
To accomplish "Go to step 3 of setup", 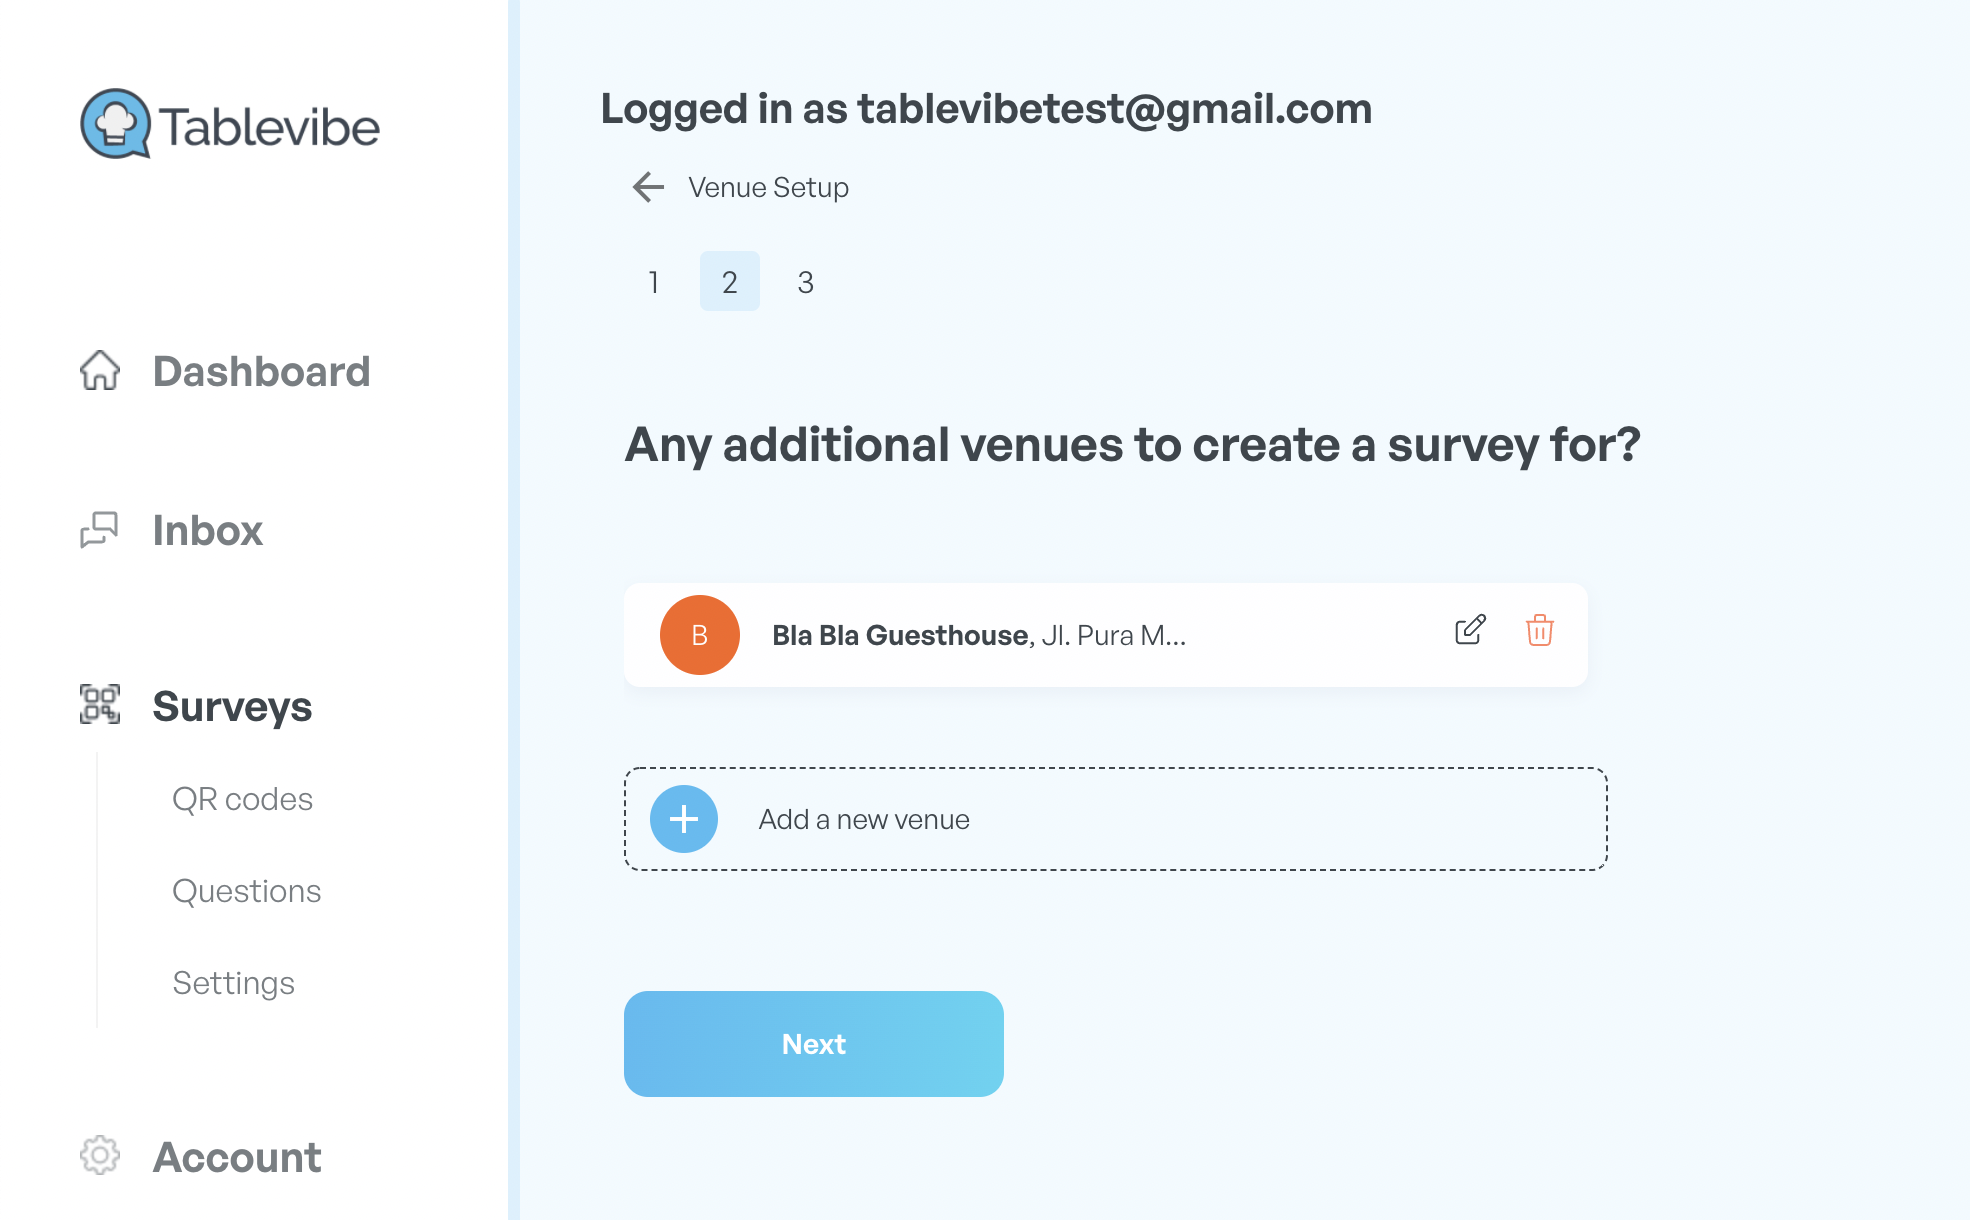I will pos(806,282).
